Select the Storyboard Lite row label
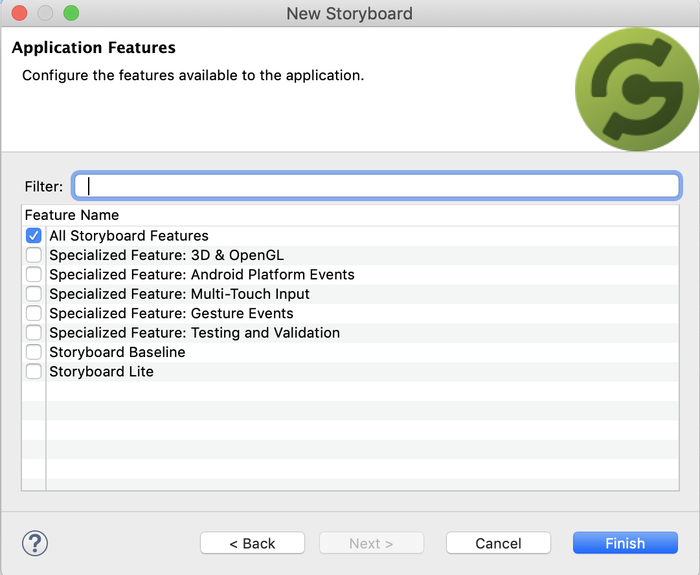This screenshot has width=700, height=575. click(x=101, y=371)
